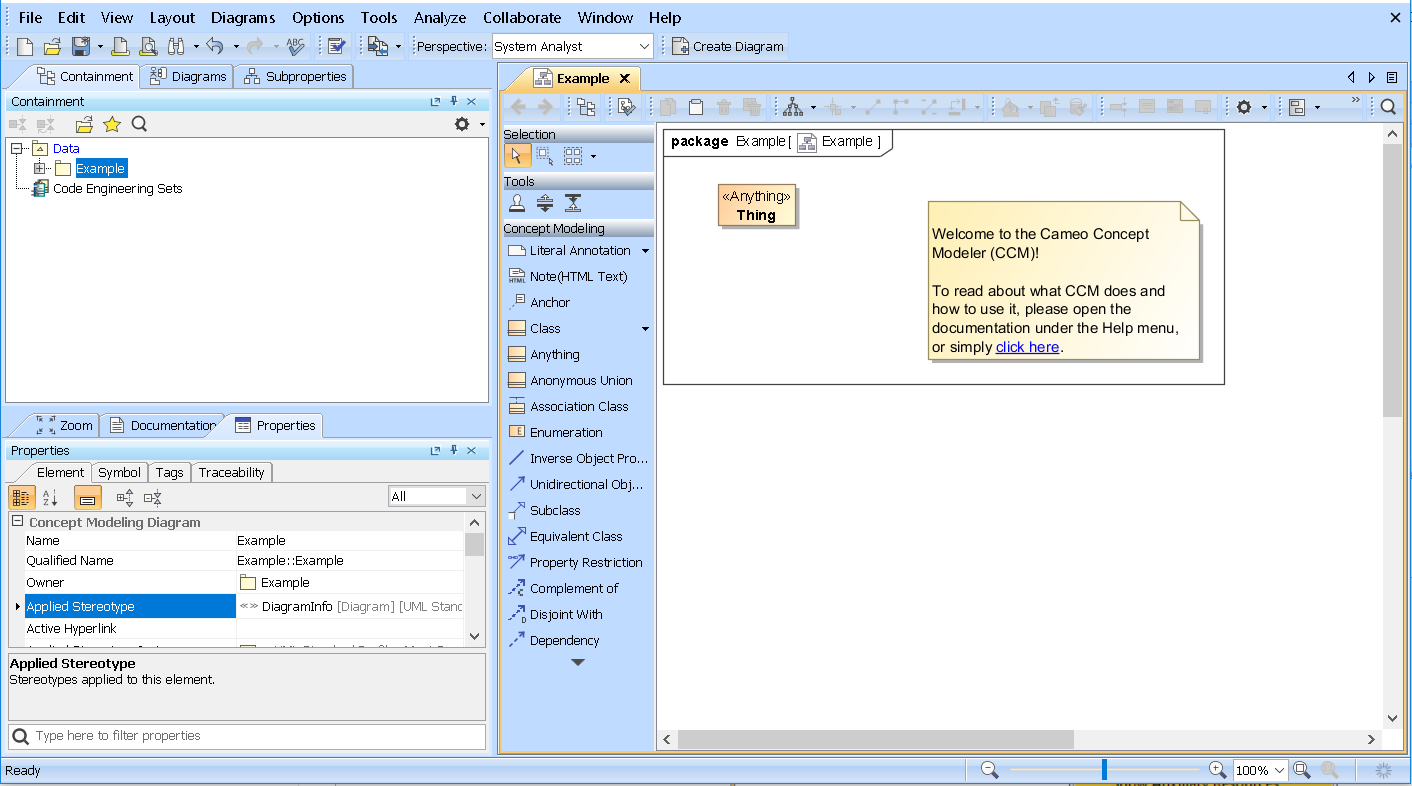Click the spell check ABC icon
The width and height of the screenshot is (1412, 786).
295,46
